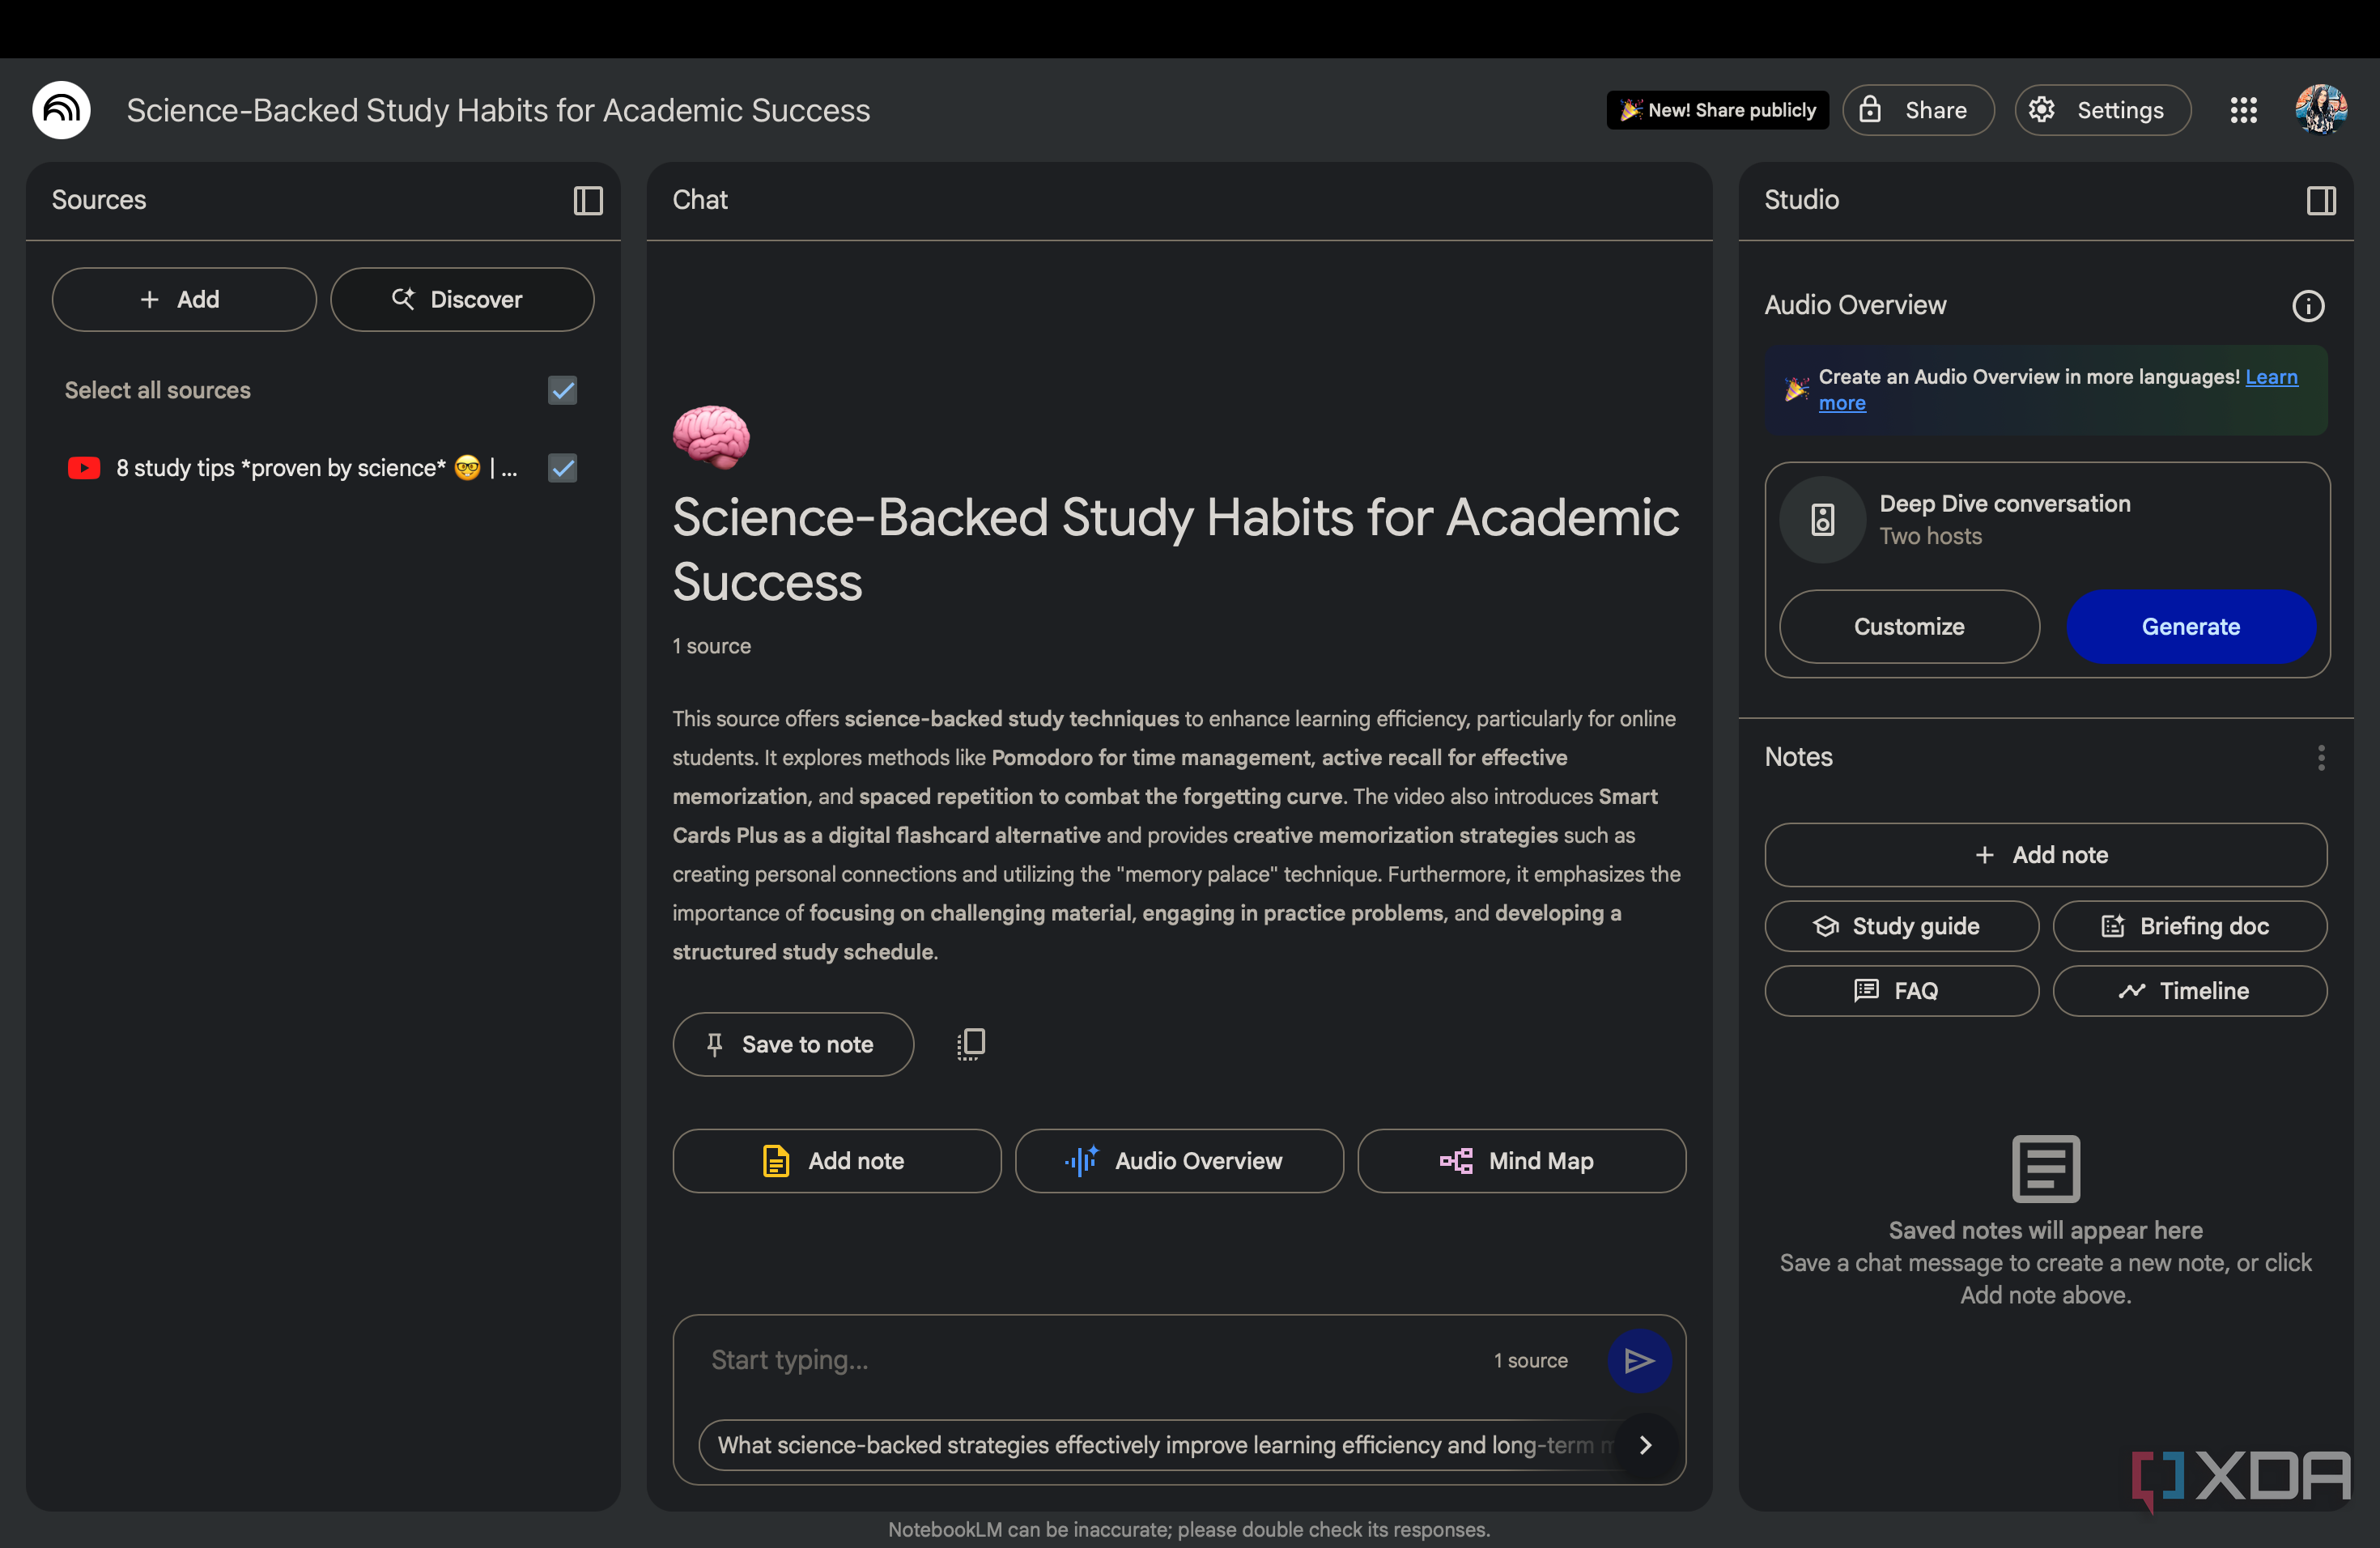Open Google apps grid
This screenshot has height=1548, width=2380.
[2243, 110]
